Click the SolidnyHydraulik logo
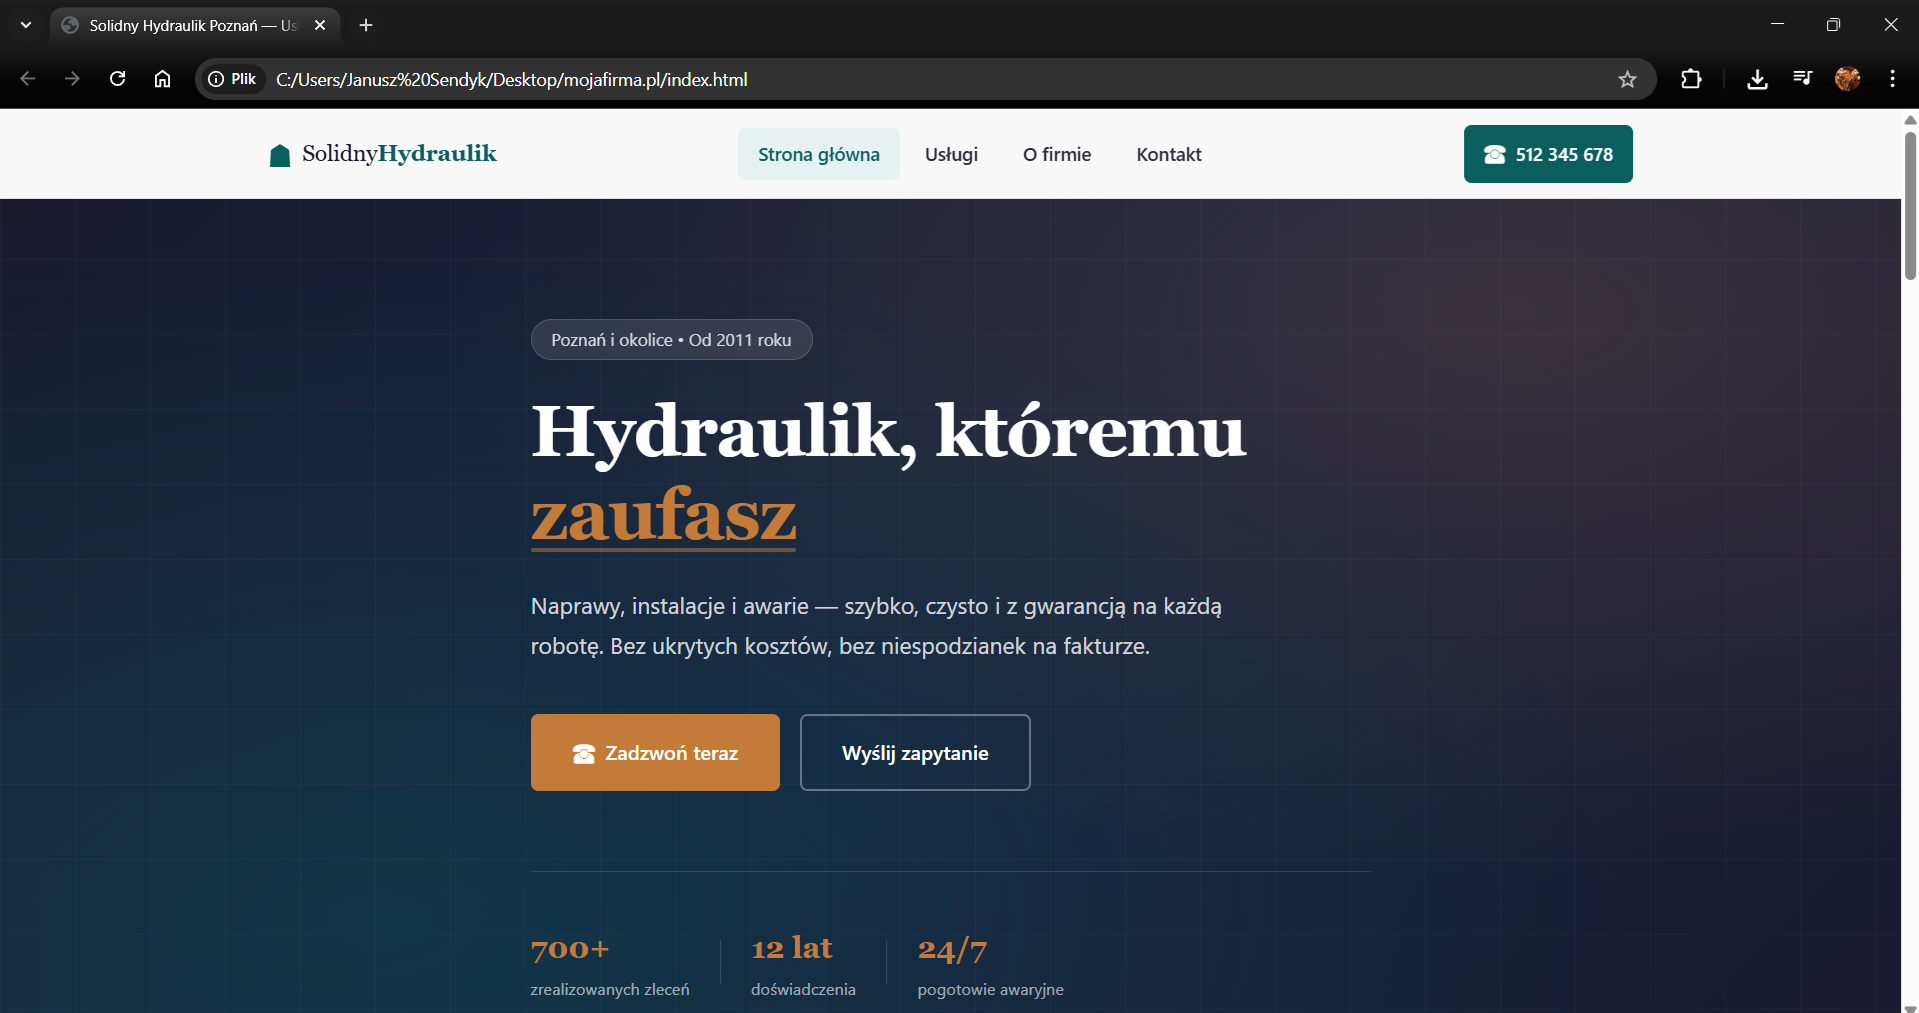 pos(383,154)
